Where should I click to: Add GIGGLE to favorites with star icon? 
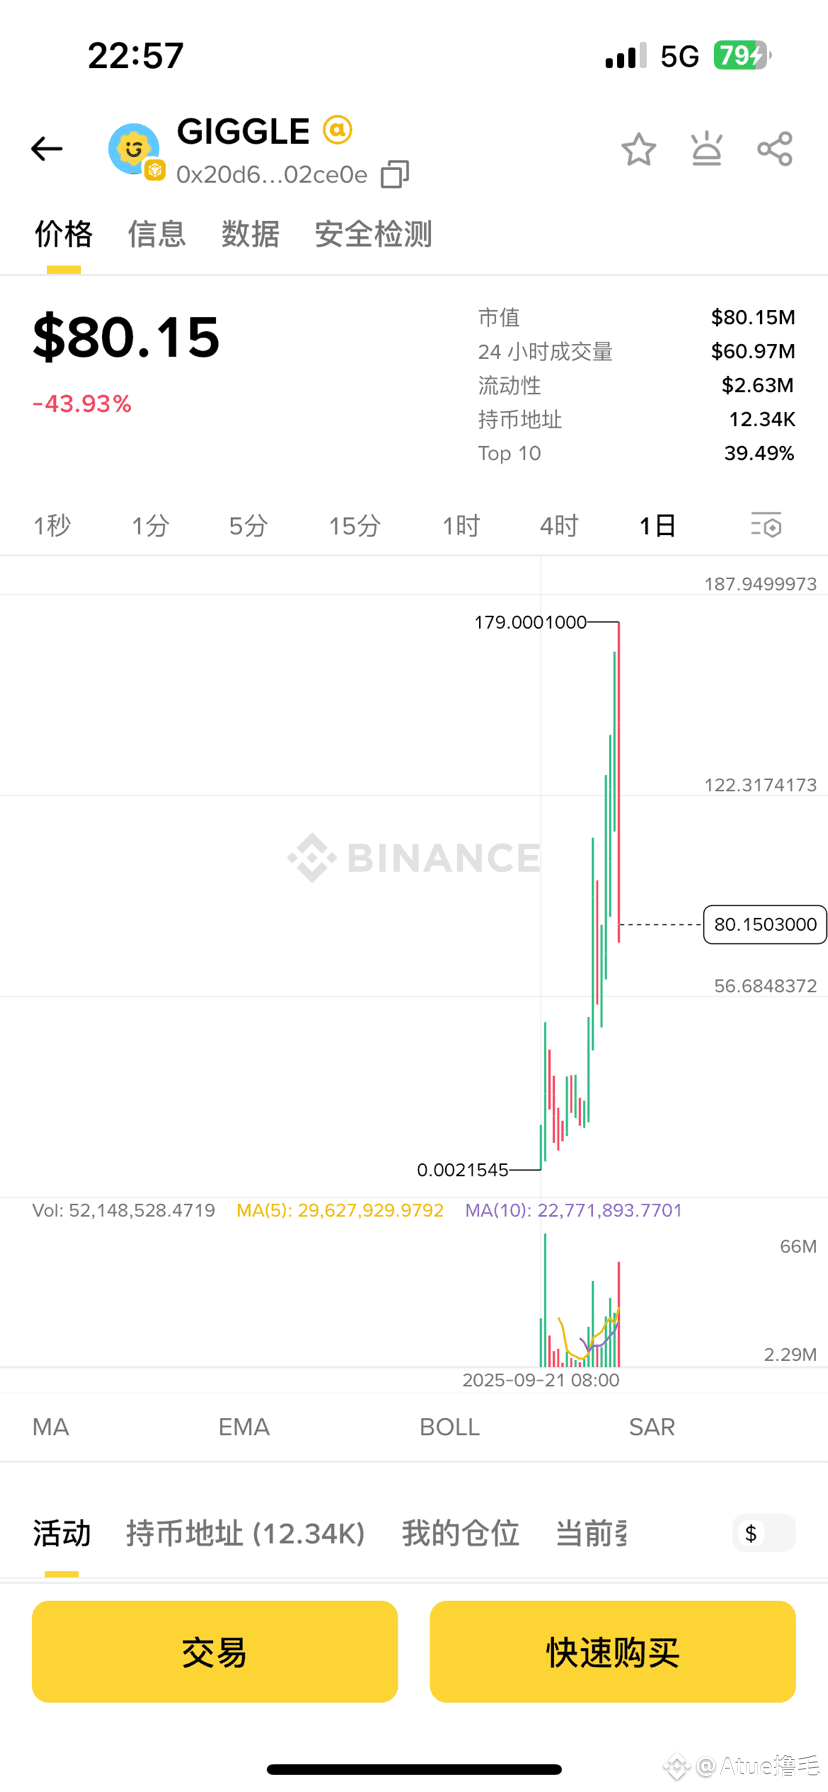pyautogui.click(x=638, y=149)
